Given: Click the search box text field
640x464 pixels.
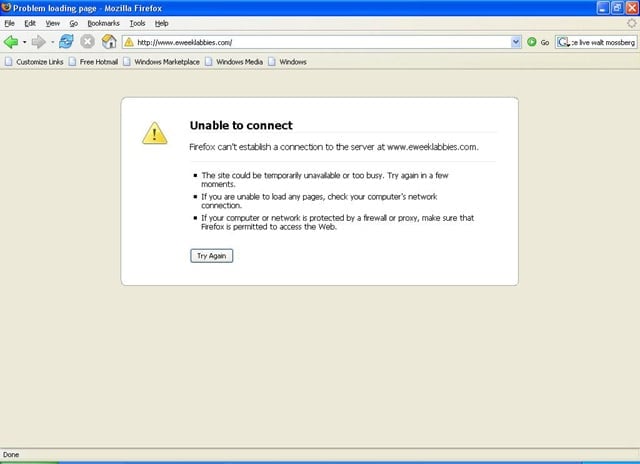Looking at the screenshot, I should tap(603, 42).
